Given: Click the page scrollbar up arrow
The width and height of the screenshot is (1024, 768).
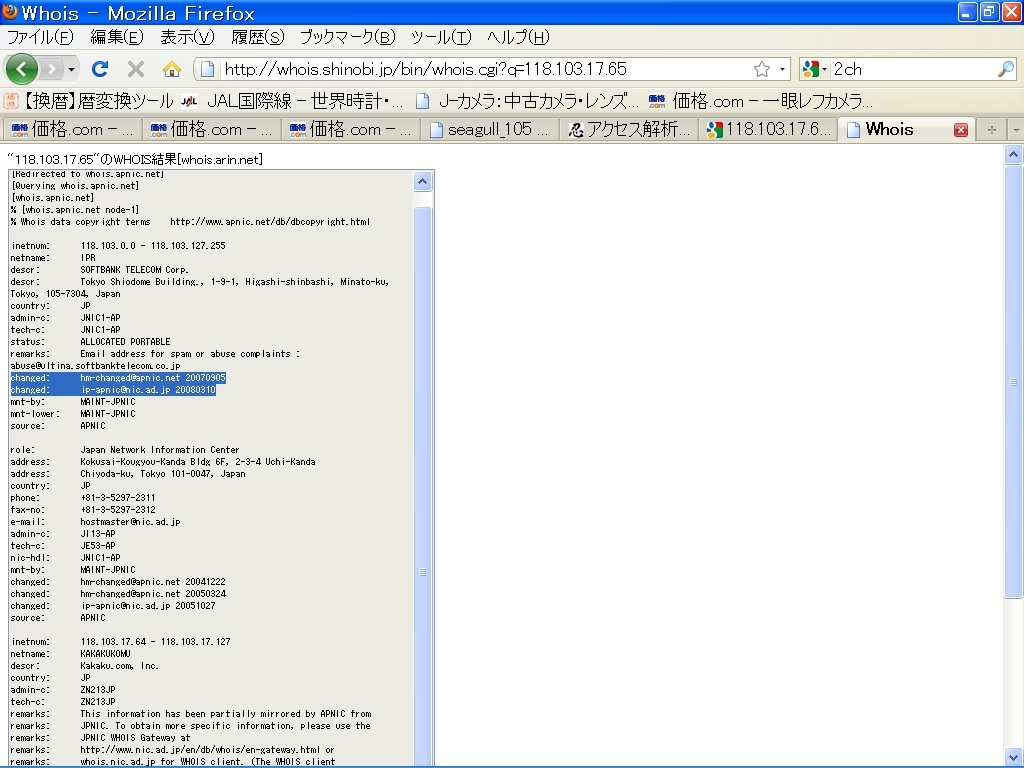Looking at the screenshot, I should tap(1014, 155).
